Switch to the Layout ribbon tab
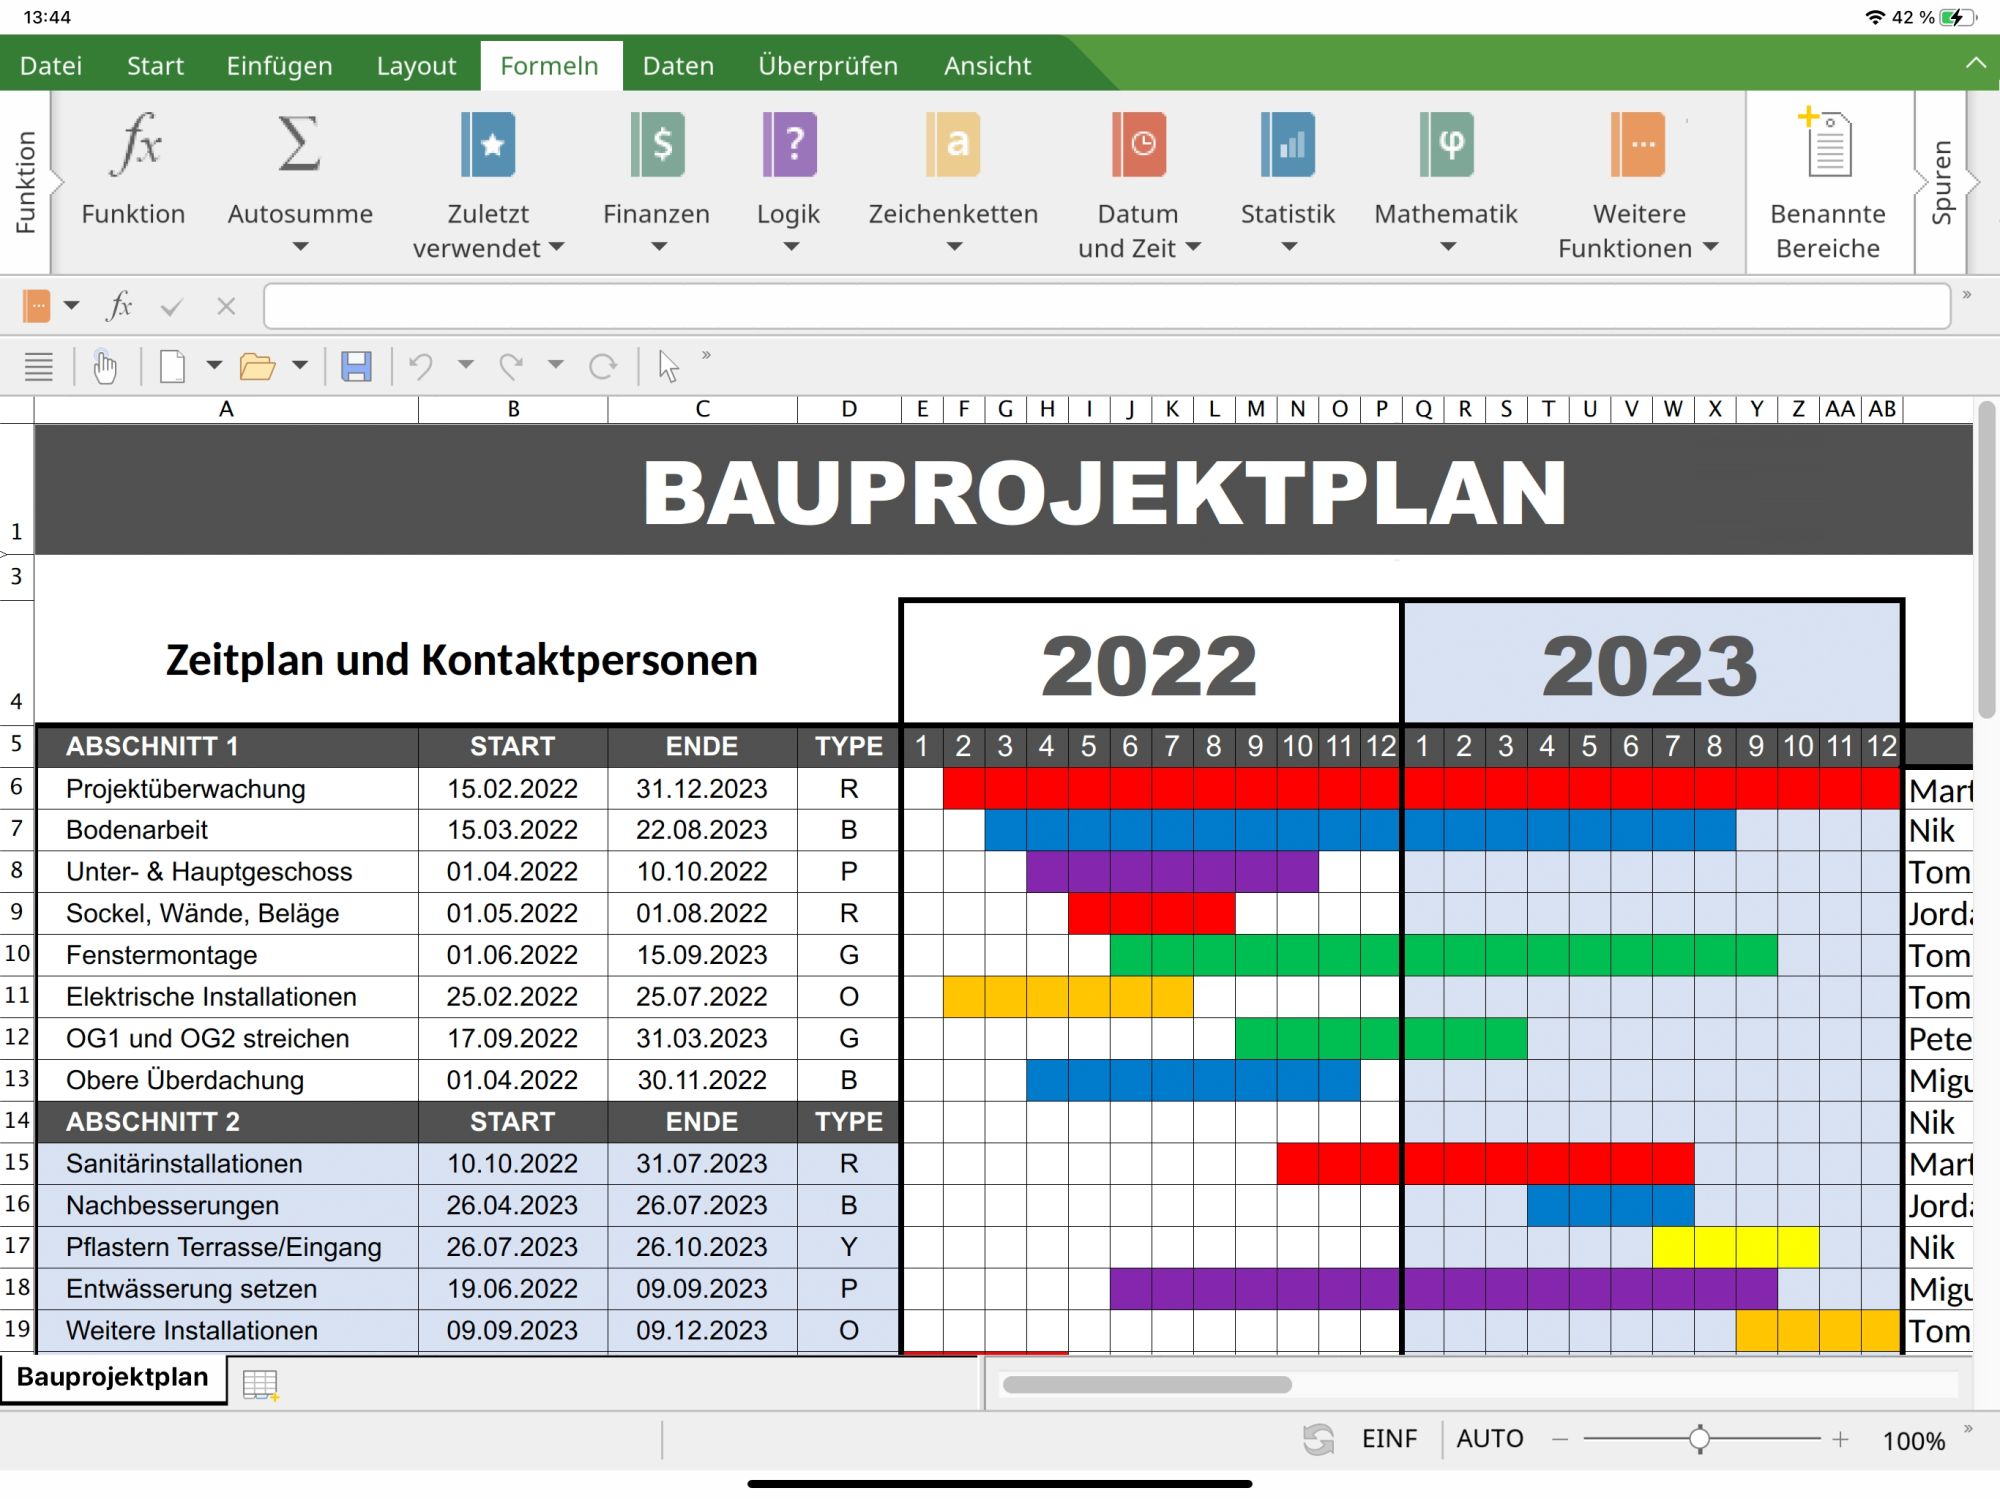The image size is (2000, 1499). [416, 66]
